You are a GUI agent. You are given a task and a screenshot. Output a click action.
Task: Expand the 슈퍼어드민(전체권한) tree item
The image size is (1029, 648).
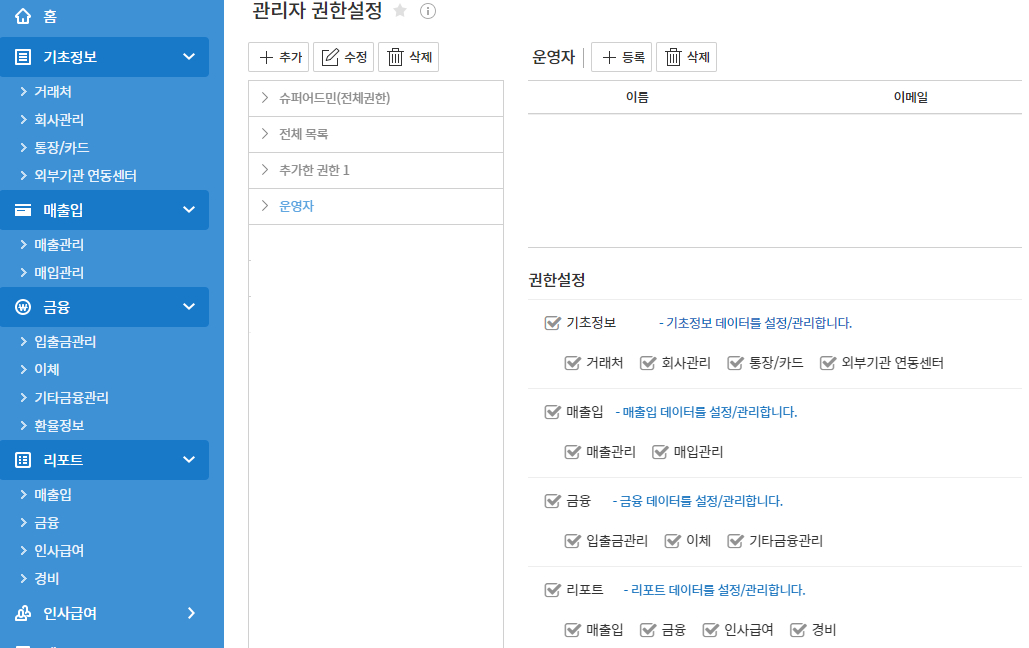[265, 98]
